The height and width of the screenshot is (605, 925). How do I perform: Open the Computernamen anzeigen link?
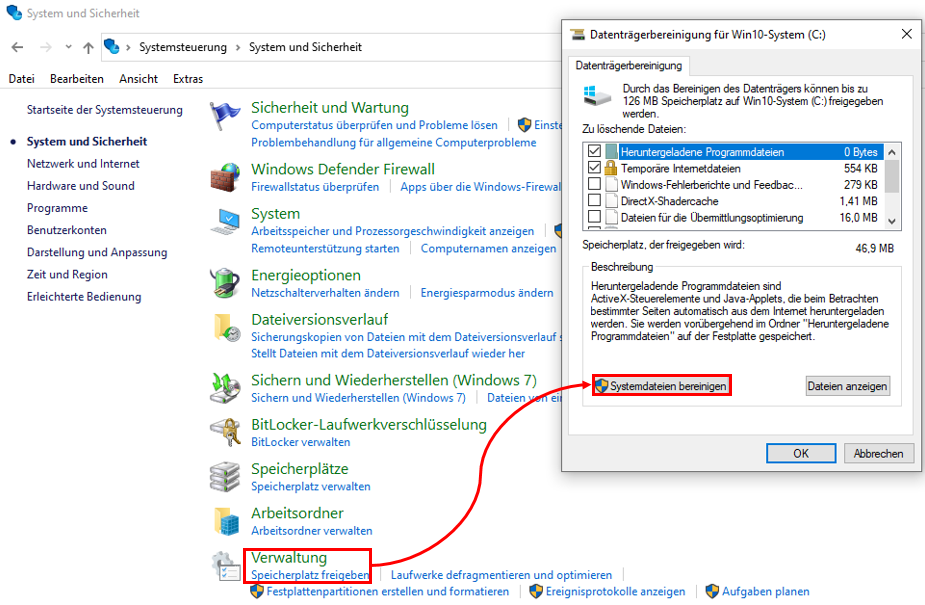pyautogui.click(x=488, y=249)
